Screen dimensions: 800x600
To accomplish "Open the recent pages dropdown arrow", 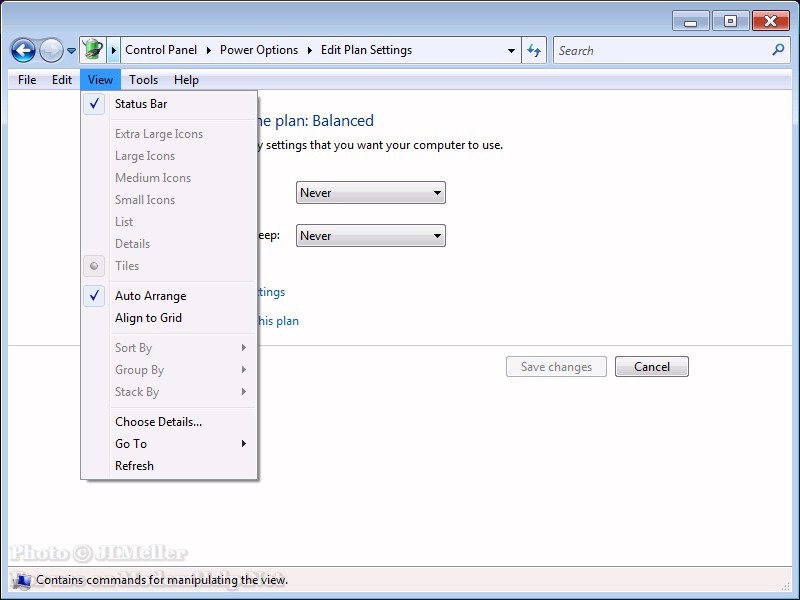I will click(x=71, y=51).
